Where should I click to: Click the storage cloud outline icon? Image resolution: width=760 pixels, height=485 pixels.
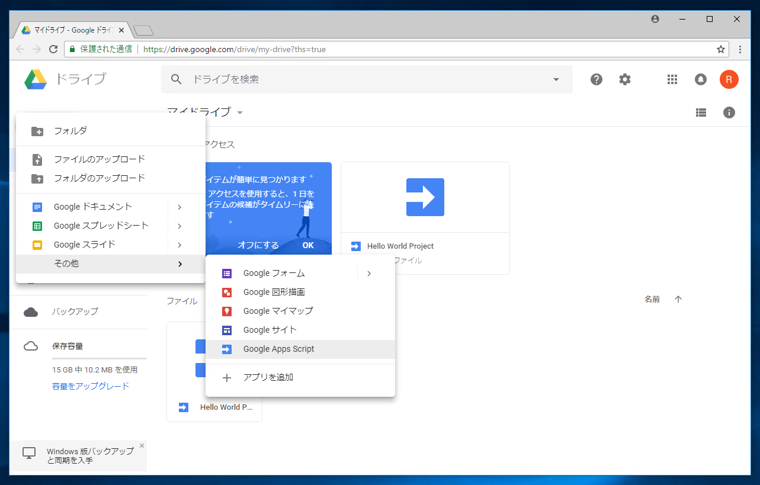coord(31,346)
